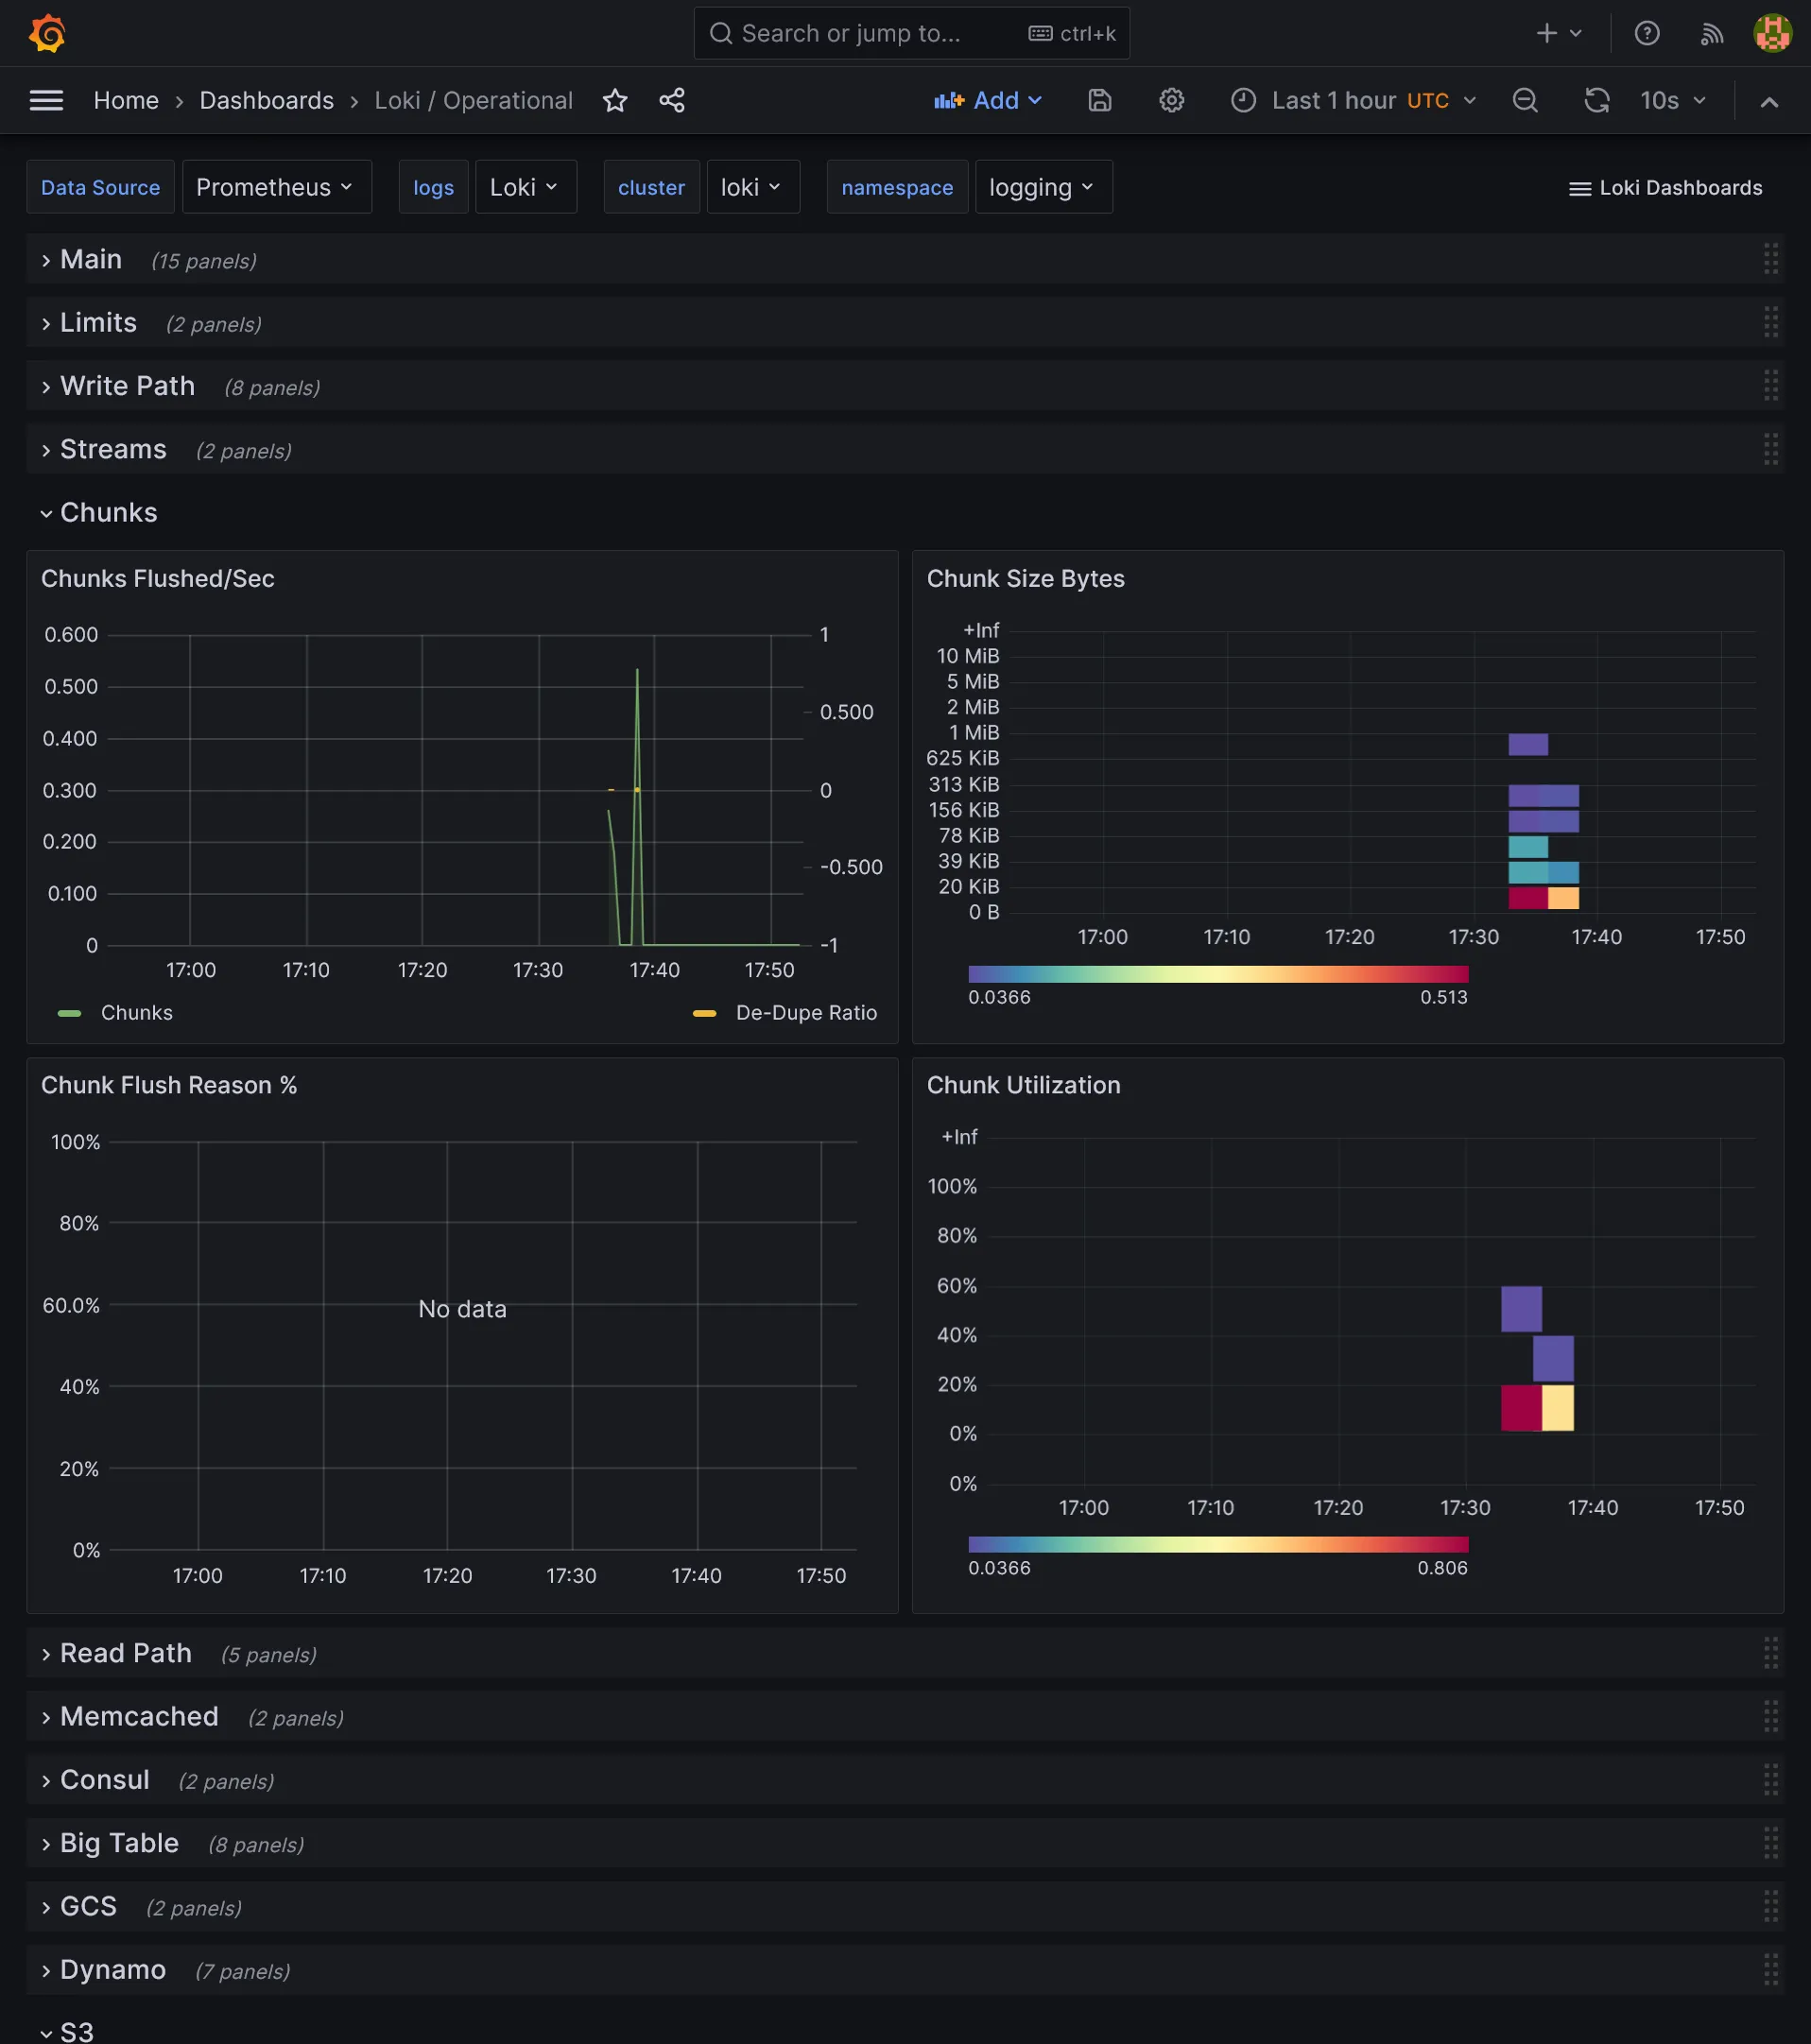This screenshot has height=2044, width=1811.
Task: Toggle De-Dupe Ratio series in legend
Action: coord(805,1012)
